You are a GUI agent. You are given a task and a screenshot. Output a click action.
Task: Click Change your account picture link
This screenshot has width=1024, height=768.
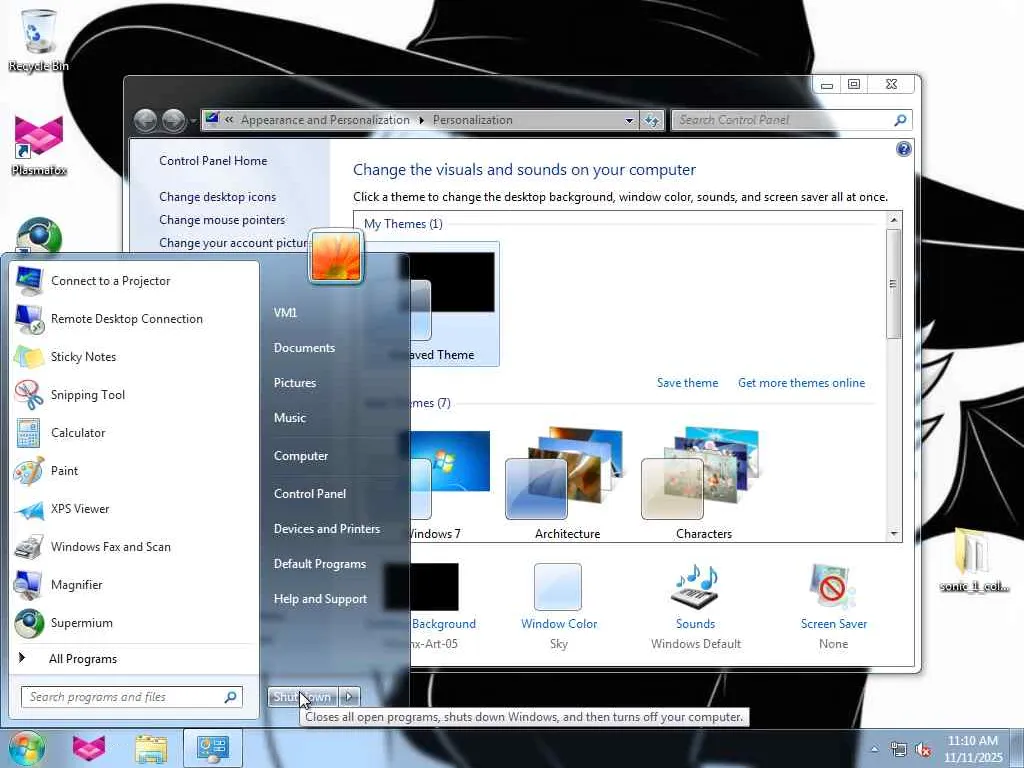coord(234,243)
